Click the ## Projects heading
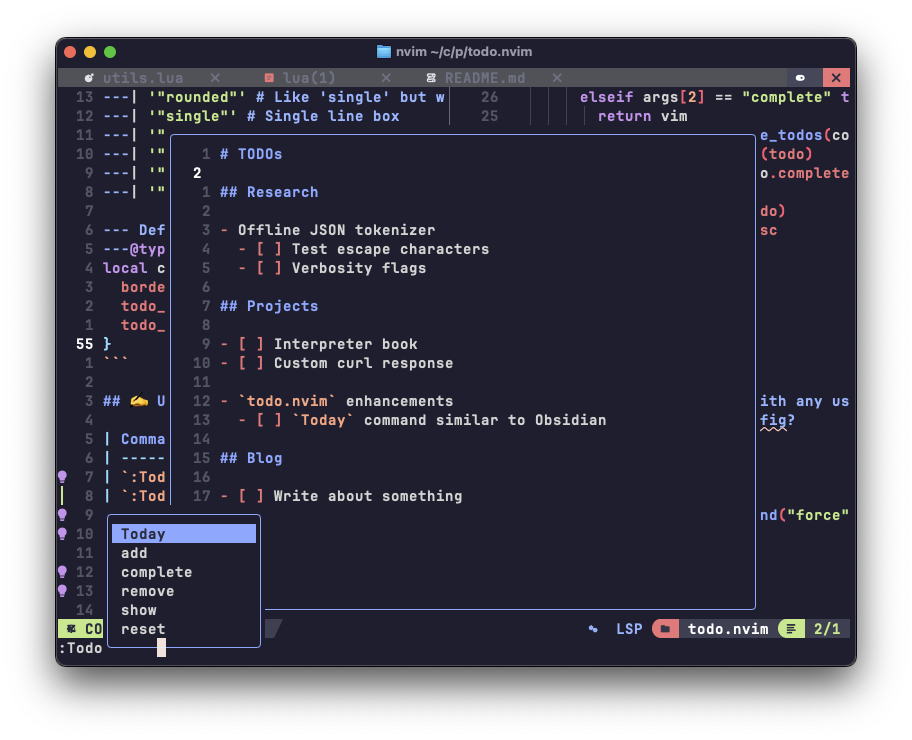Screen dimensions: 912x740 (x=269, y=306)
